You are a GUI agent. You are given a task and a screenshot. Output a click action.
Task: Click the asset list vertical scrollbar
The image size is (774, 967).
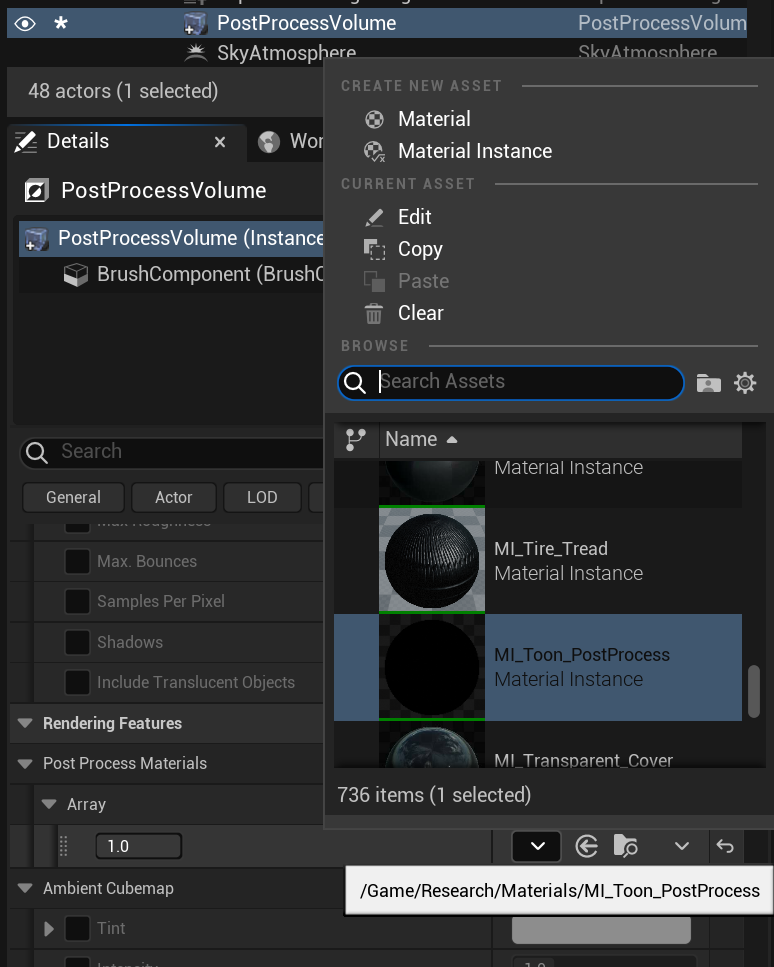(x=754, y=691)
